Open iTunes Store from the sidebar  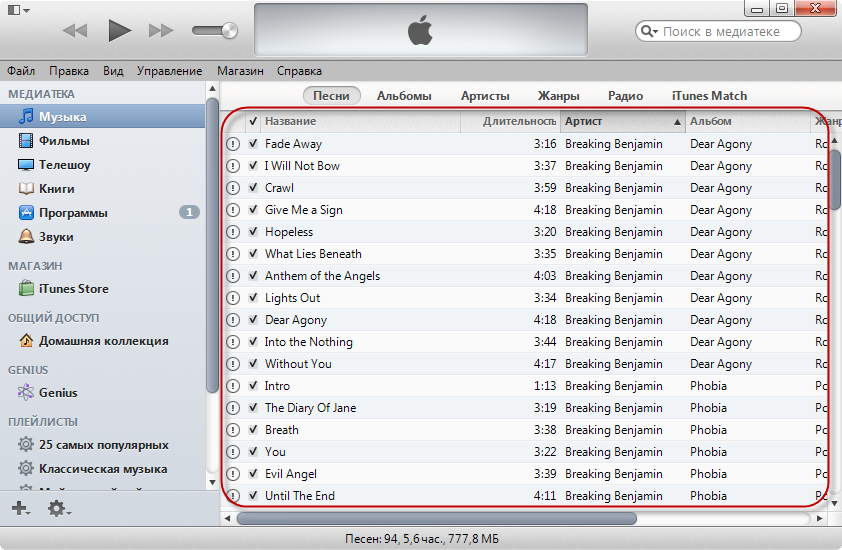click(x=73, y=289)
